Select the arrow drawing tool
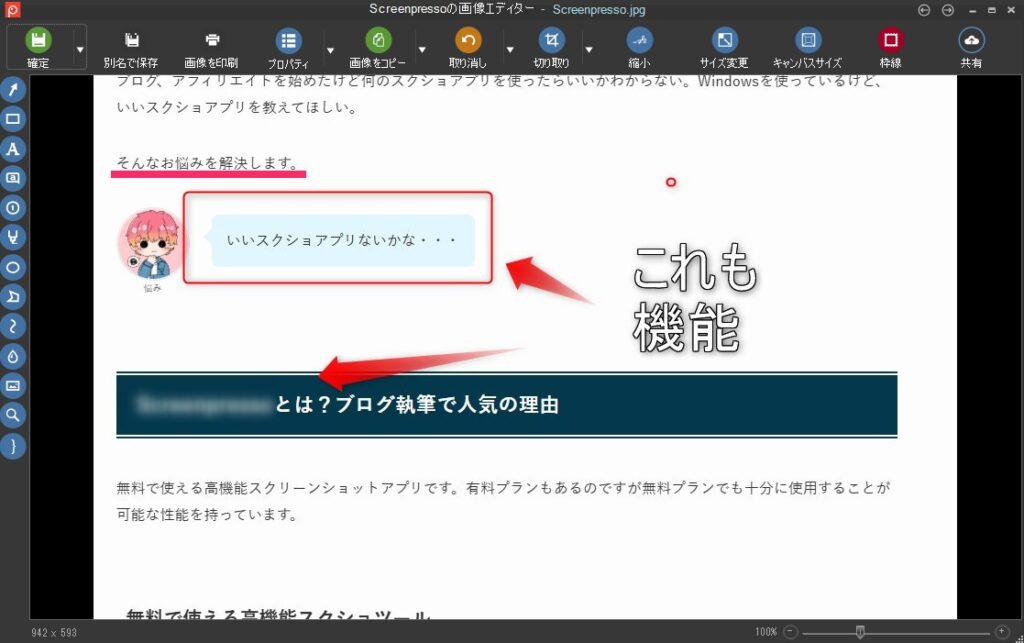 (13, 90)
